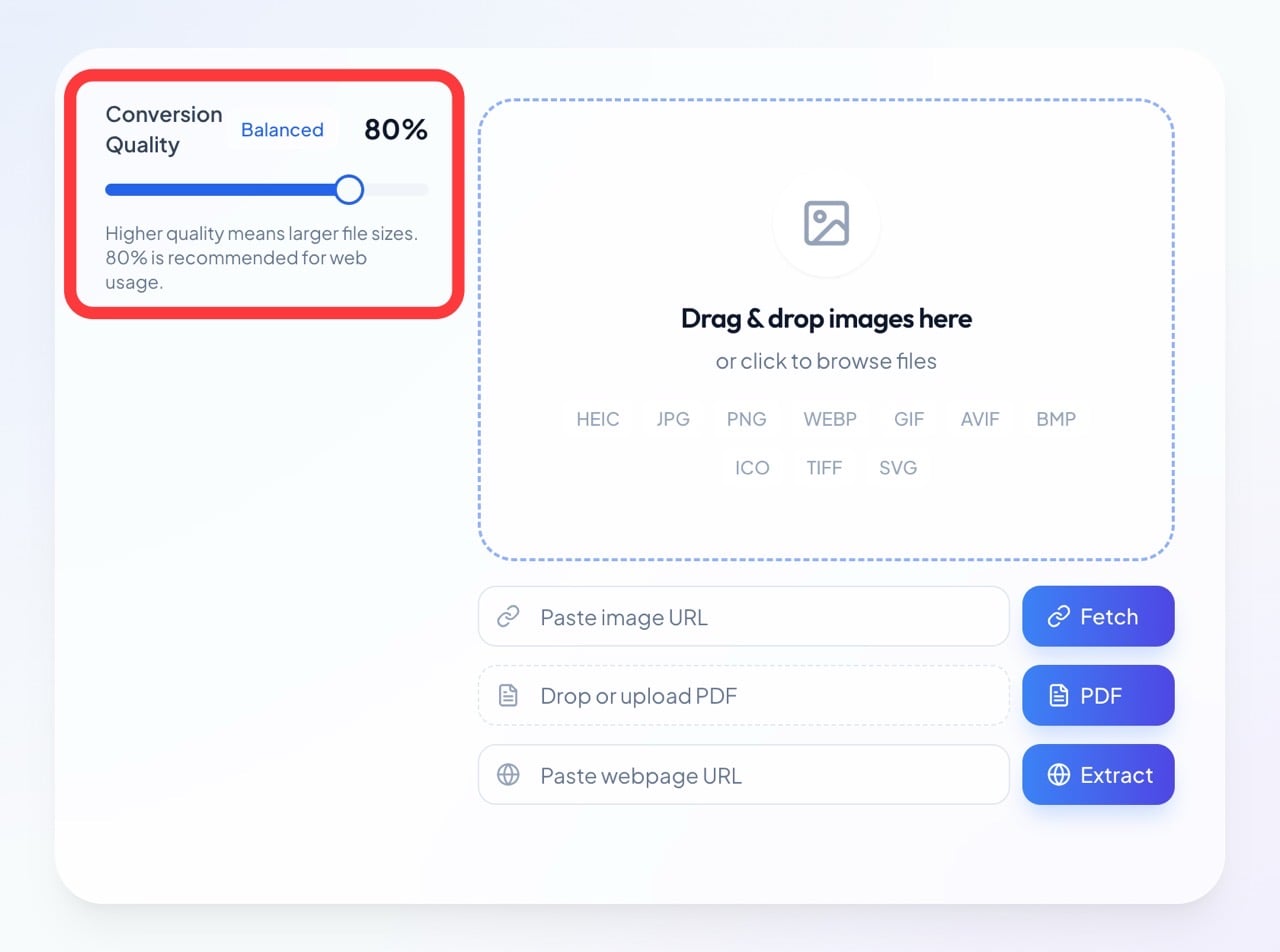
Task: Focus the Paste webpage URL field
Action: pos(744,774)
